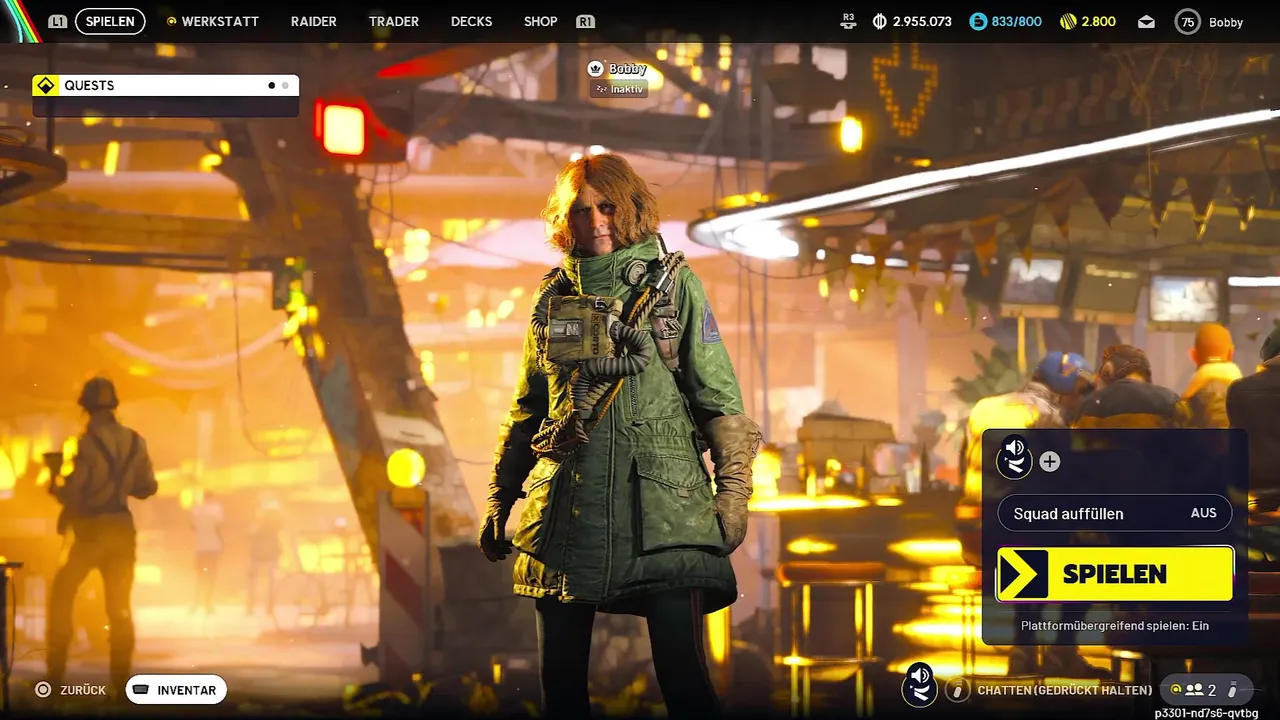Click the Bobby nameplate above character
The width and height of the screenshot is (1280, 720).
(x=627, y=69)
